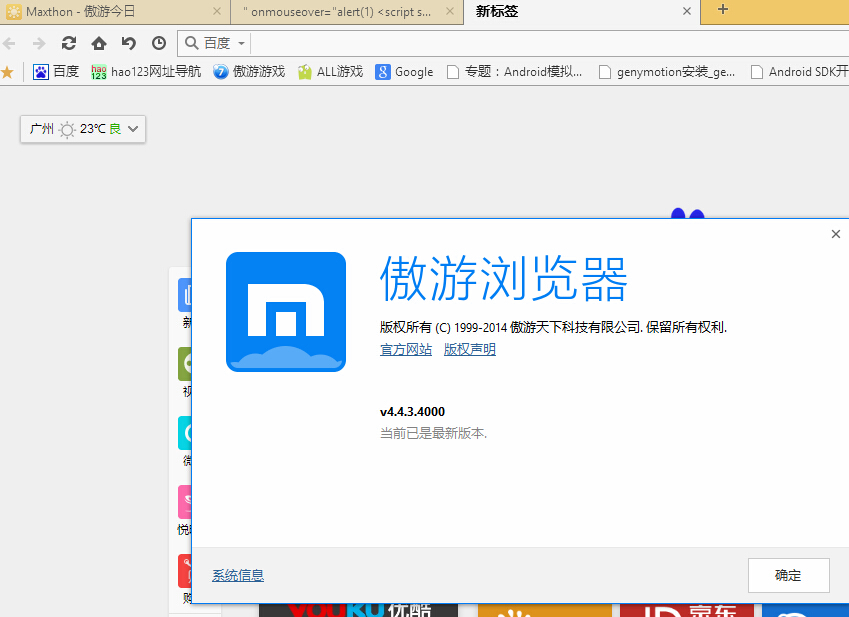The image size is (849, 617).
Task: Close the onmouseover alert tab
Action: tap(449, 11)
